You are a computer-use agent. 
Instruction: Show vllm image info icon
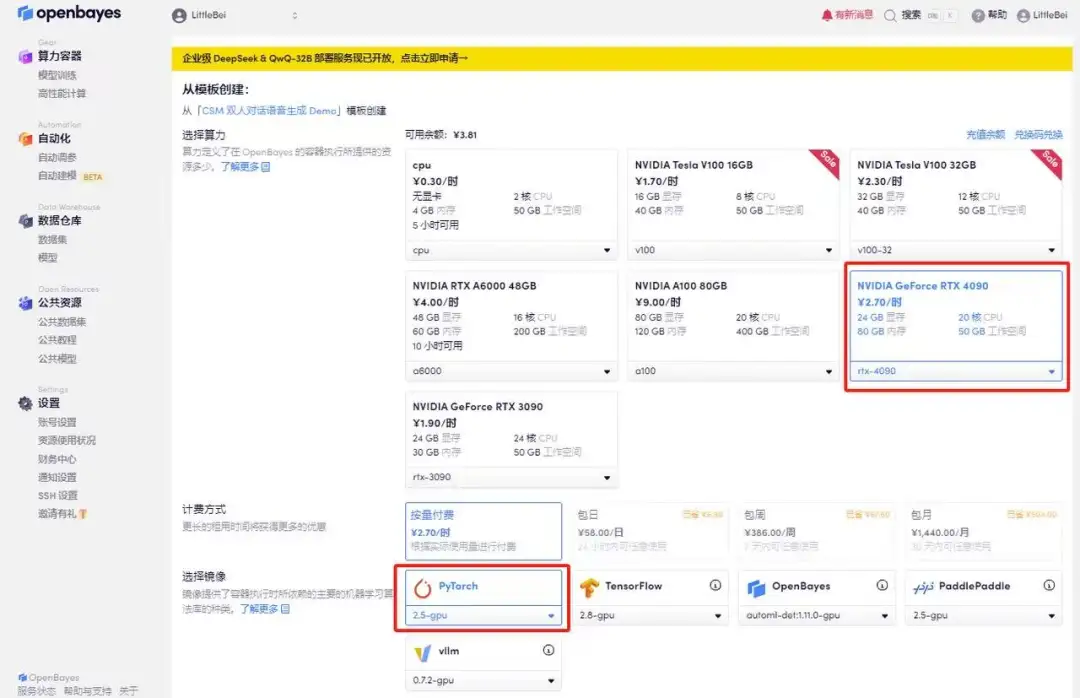coord(548,650)
